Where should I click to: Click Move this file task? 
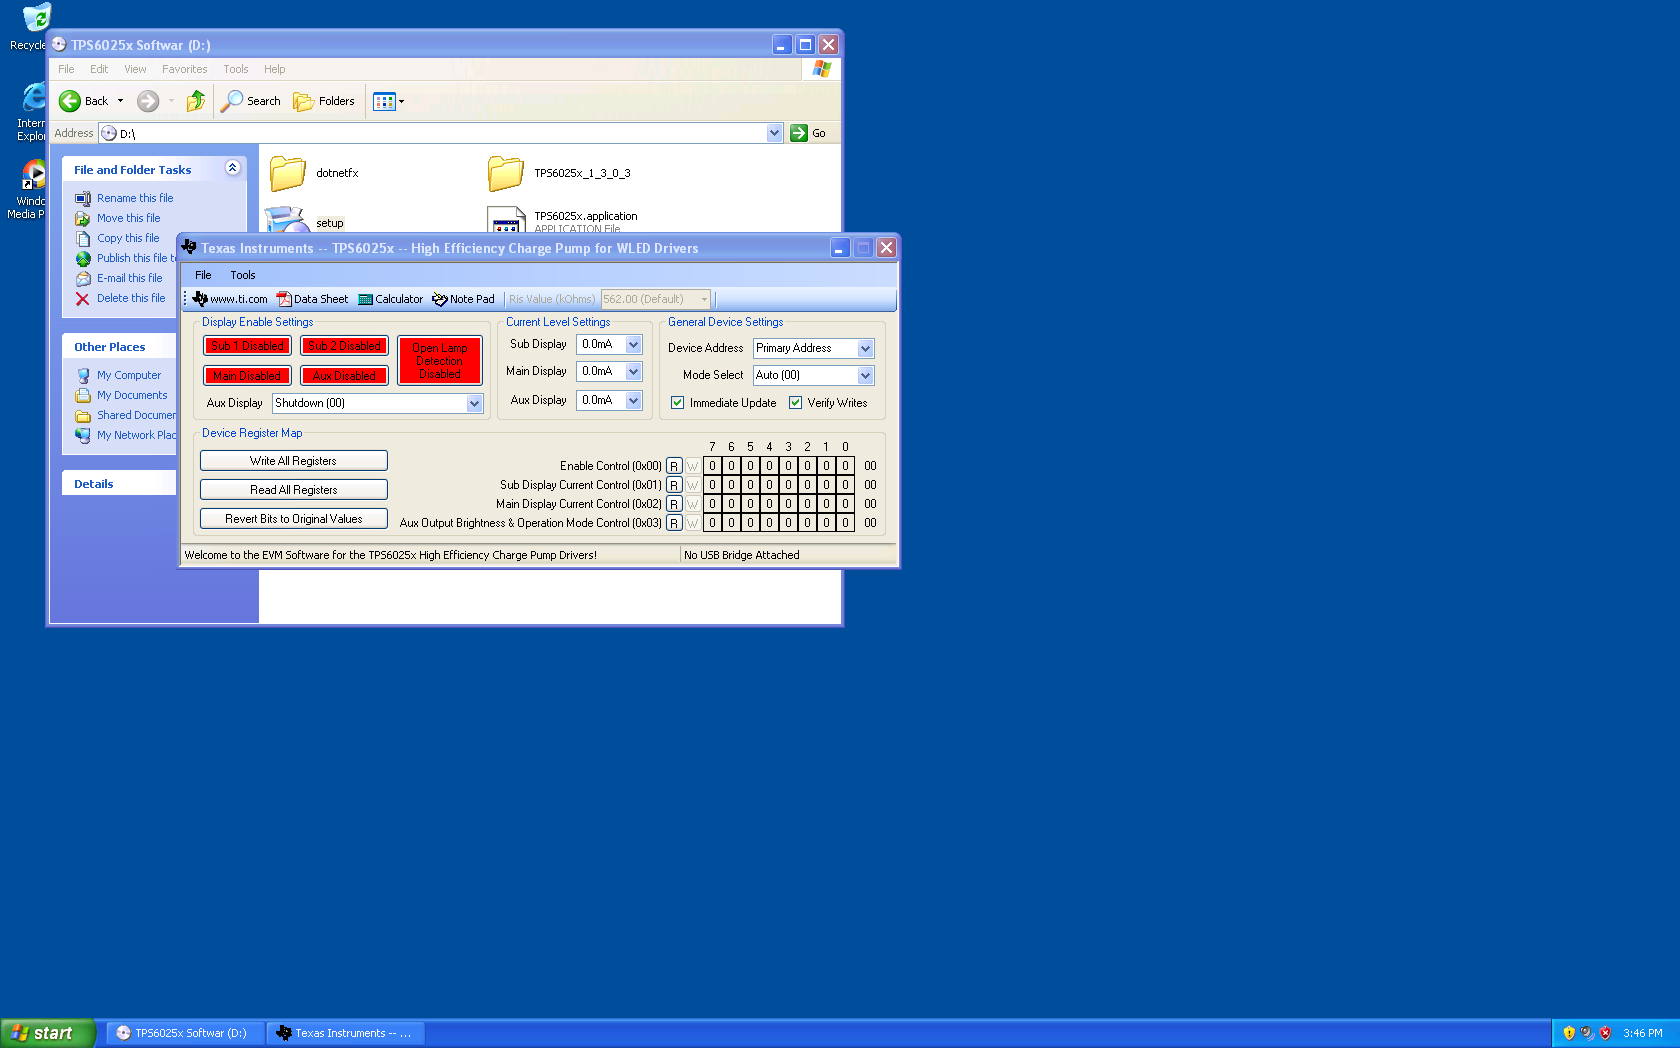tap(118, 218)
